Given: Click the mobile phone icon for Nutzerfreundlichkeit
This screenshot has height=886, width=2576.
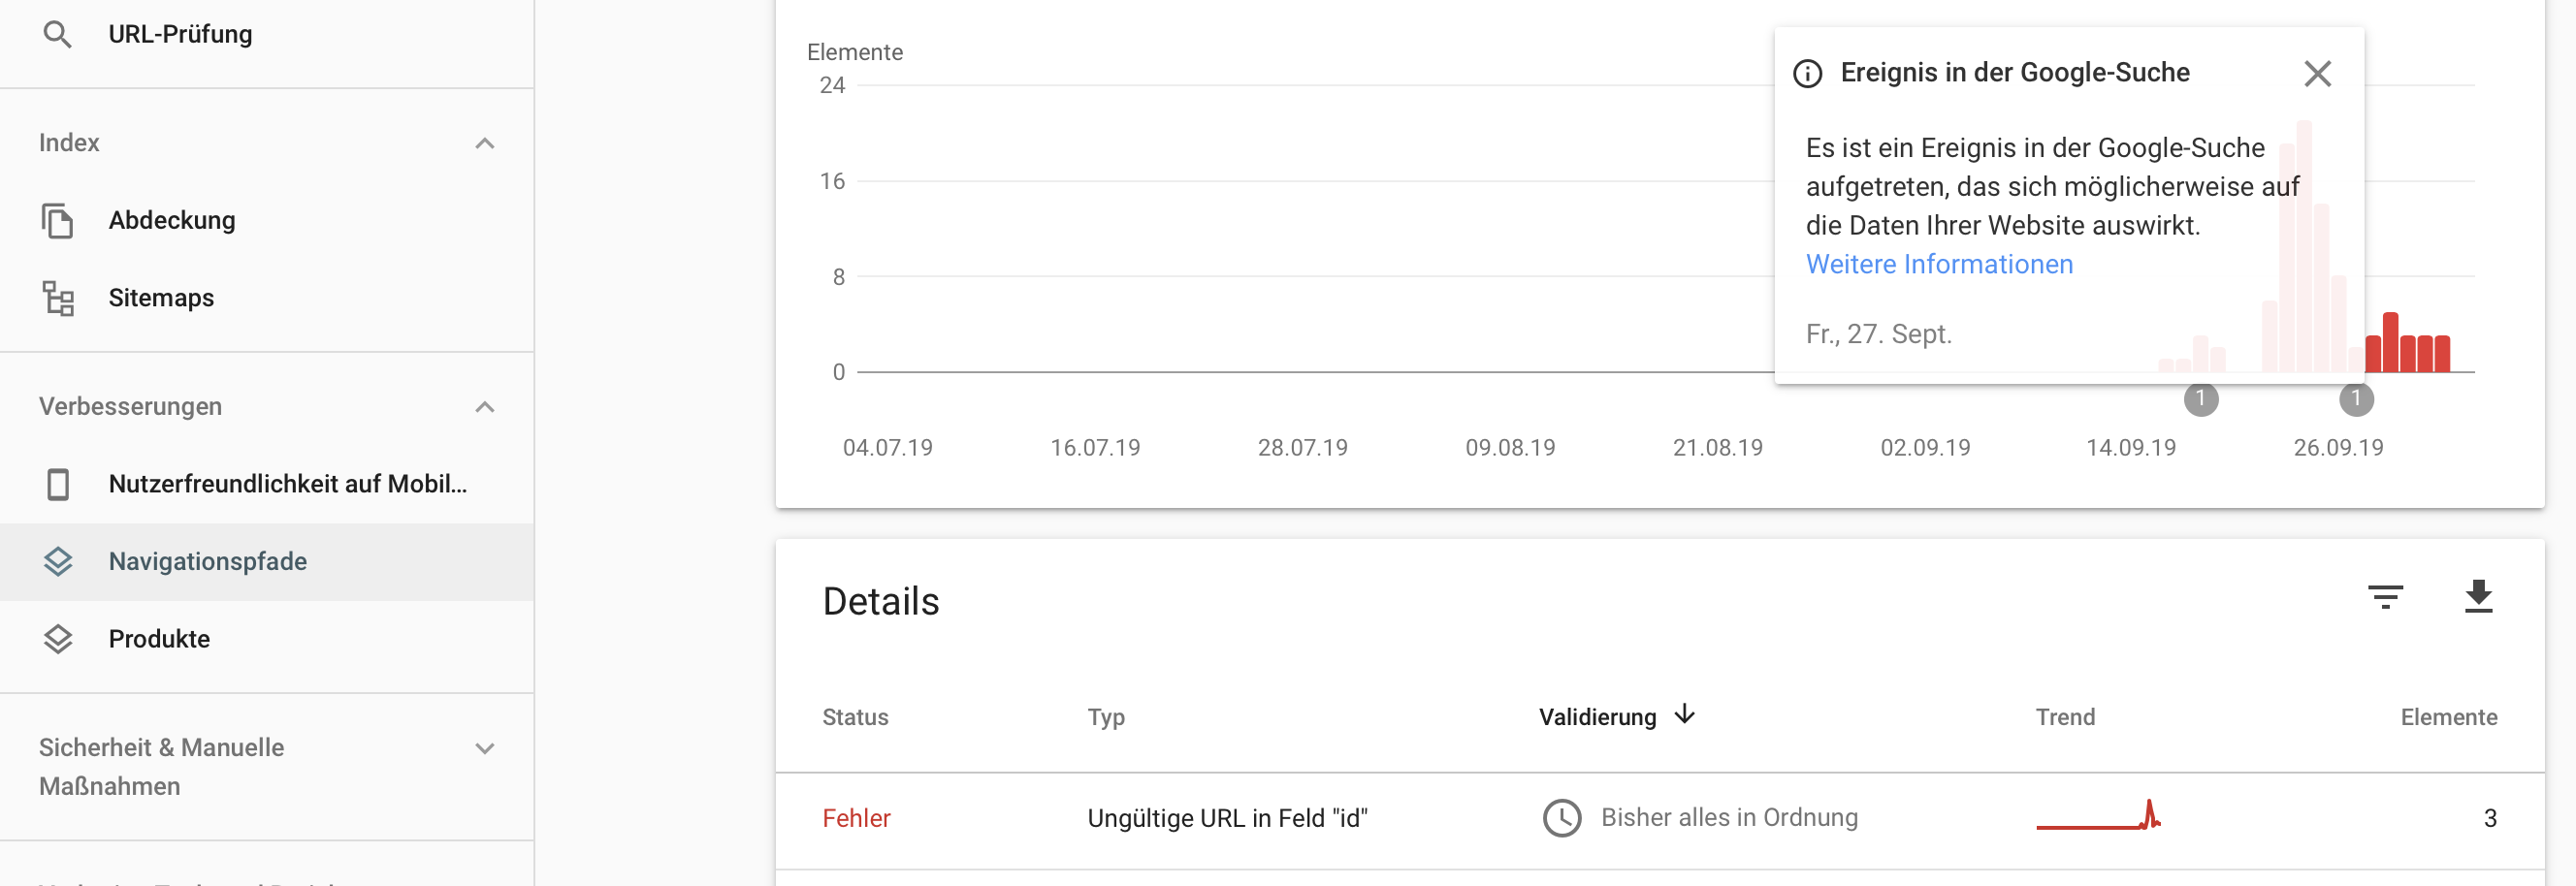Looking at the screenshot, I should click(57, 484).
